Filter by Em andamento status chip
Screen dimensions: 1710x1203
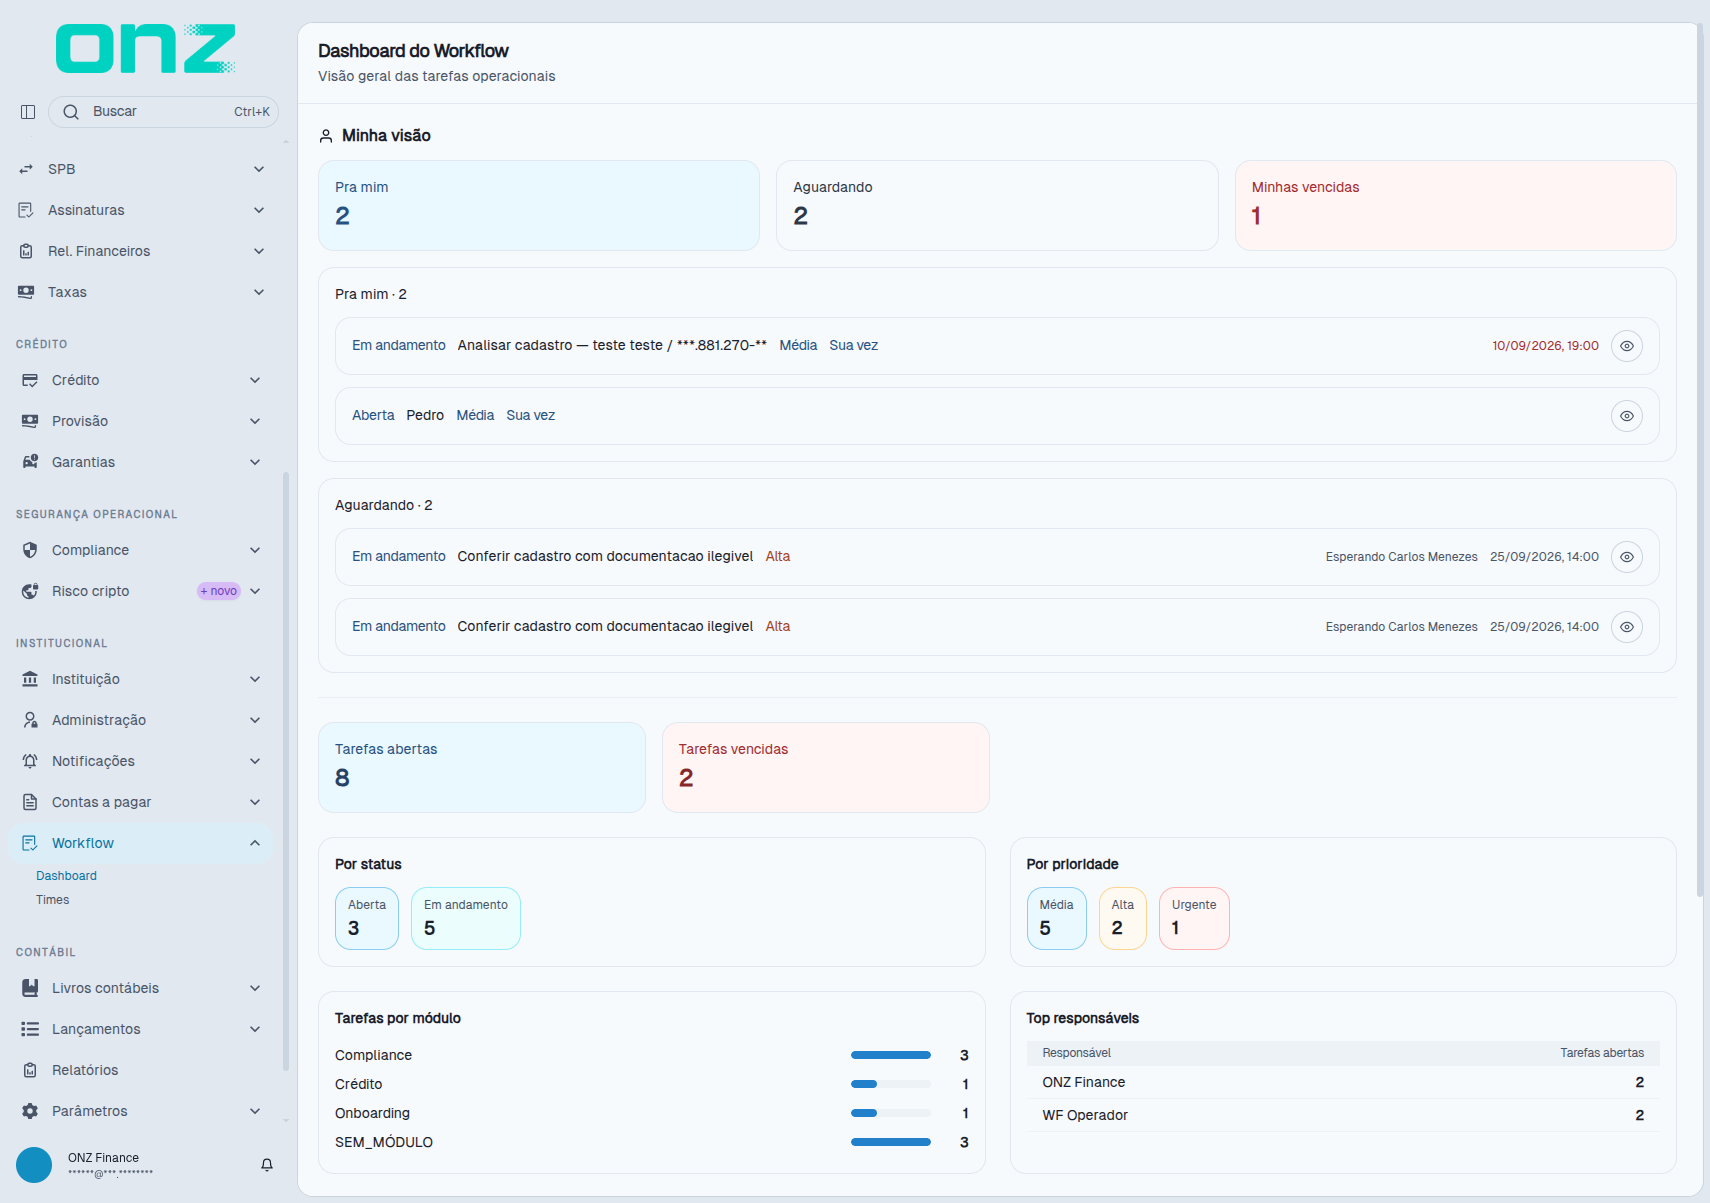466,918
